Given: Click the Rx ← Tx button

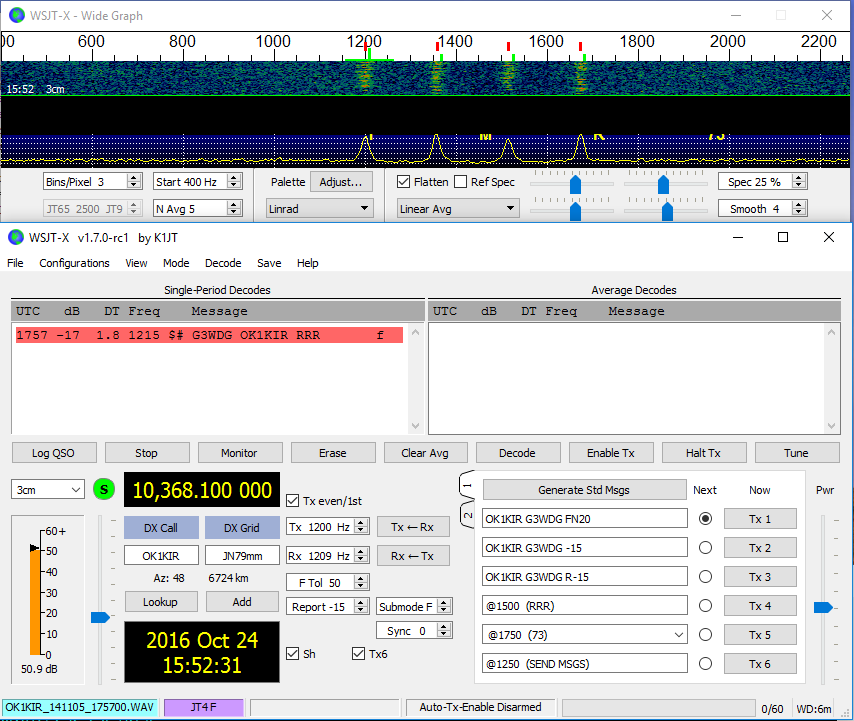Looking at the screenshot, I should point(413,555).
